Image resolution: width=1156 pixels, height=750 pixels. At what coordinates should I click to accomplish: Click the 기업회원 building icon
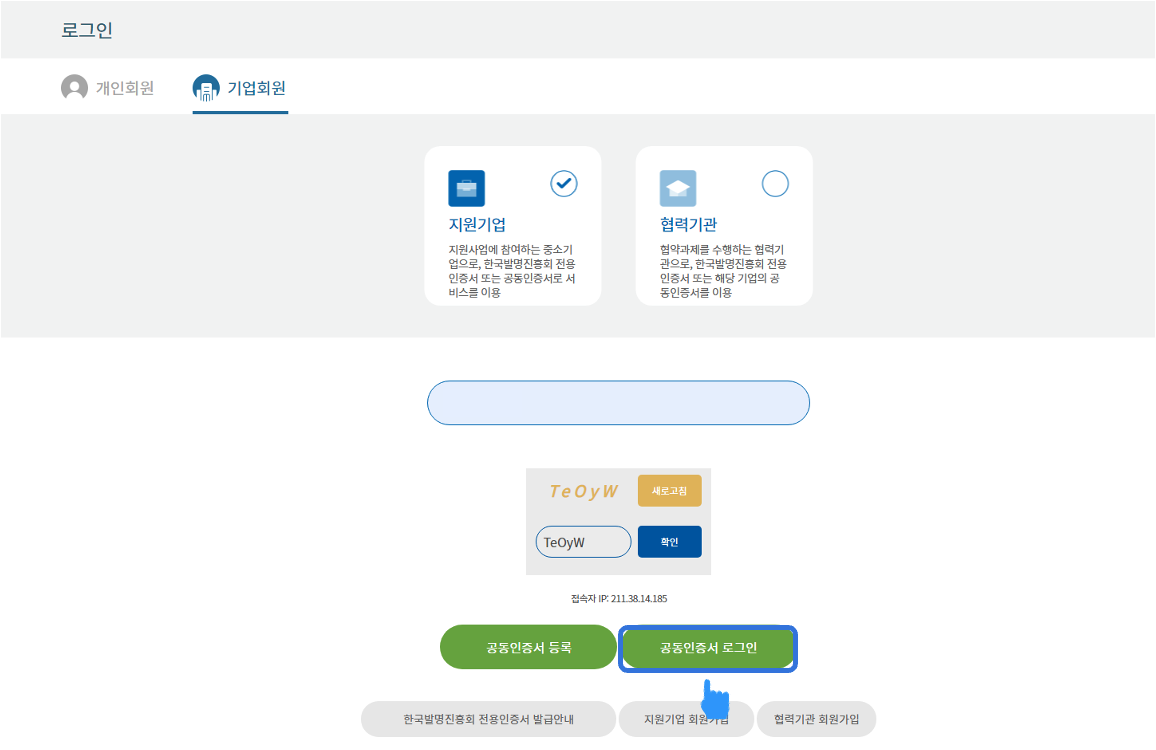coord(206,88)
